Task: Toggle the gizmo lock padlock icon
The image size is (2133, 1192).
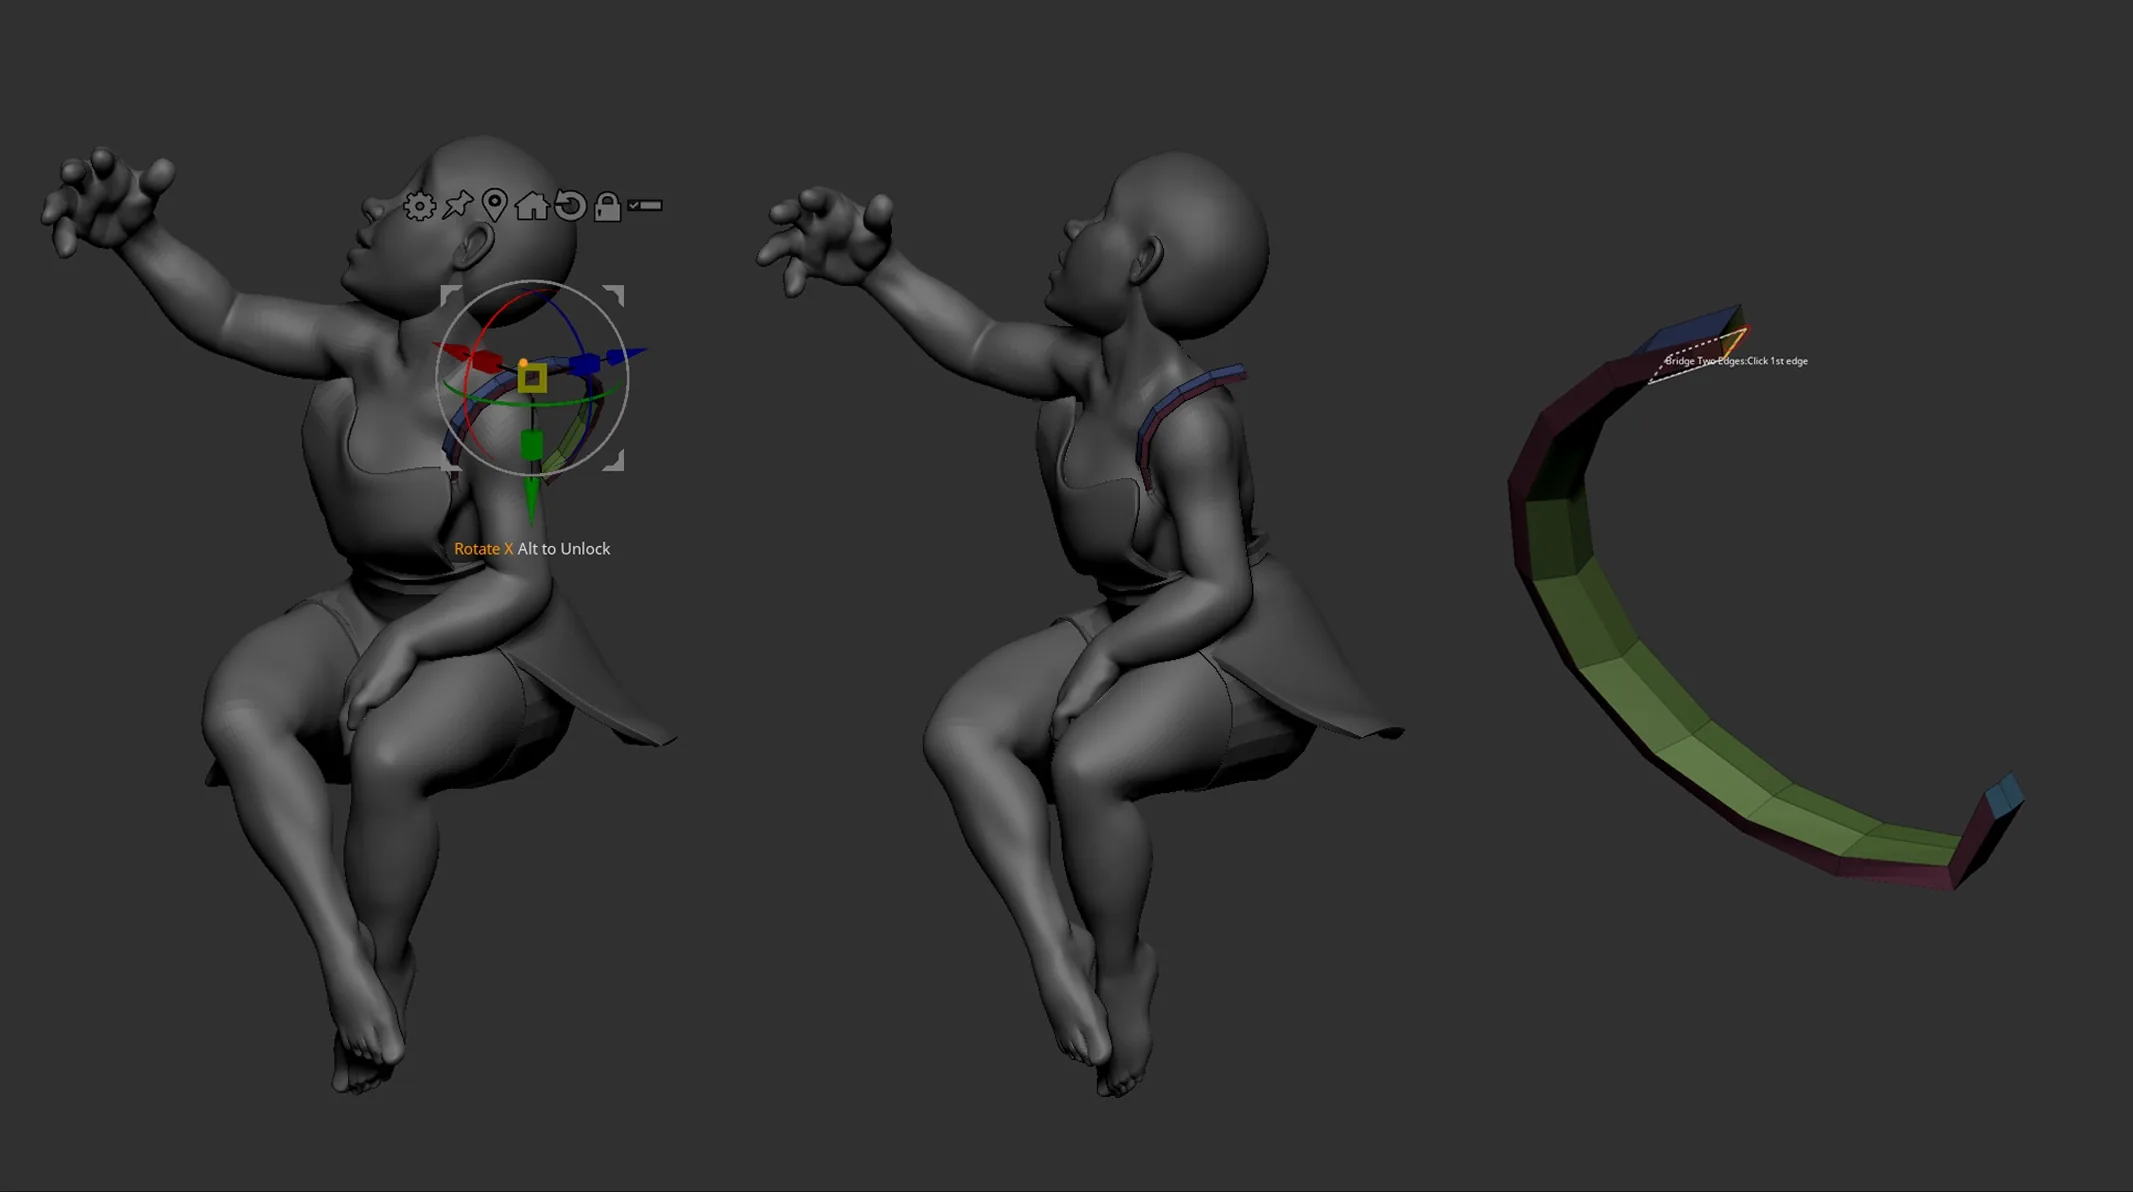Action: 607,206
